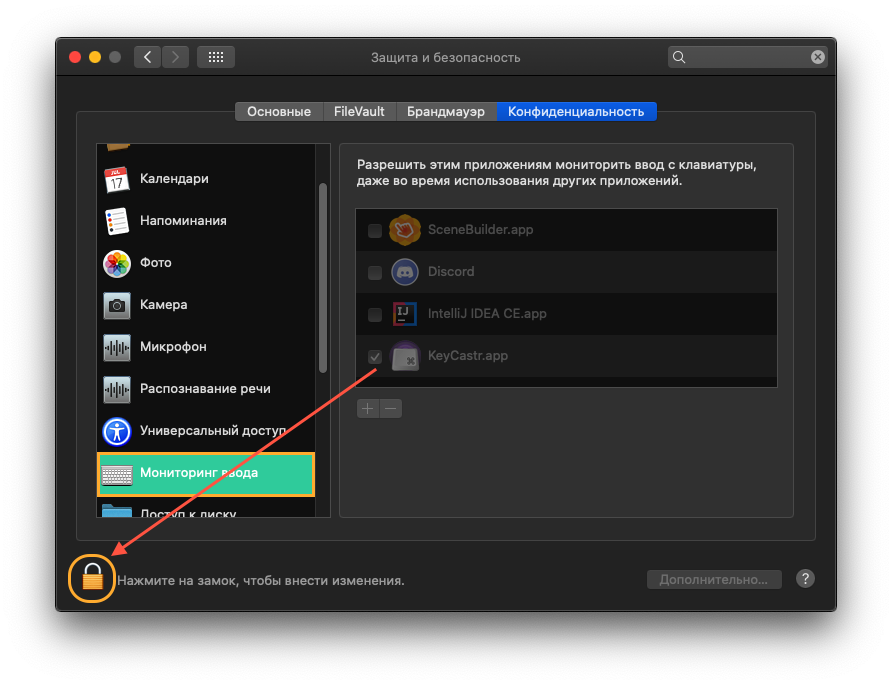
Task: Select the Camera icon in sidebar
Action: click(x=117, y=306)
